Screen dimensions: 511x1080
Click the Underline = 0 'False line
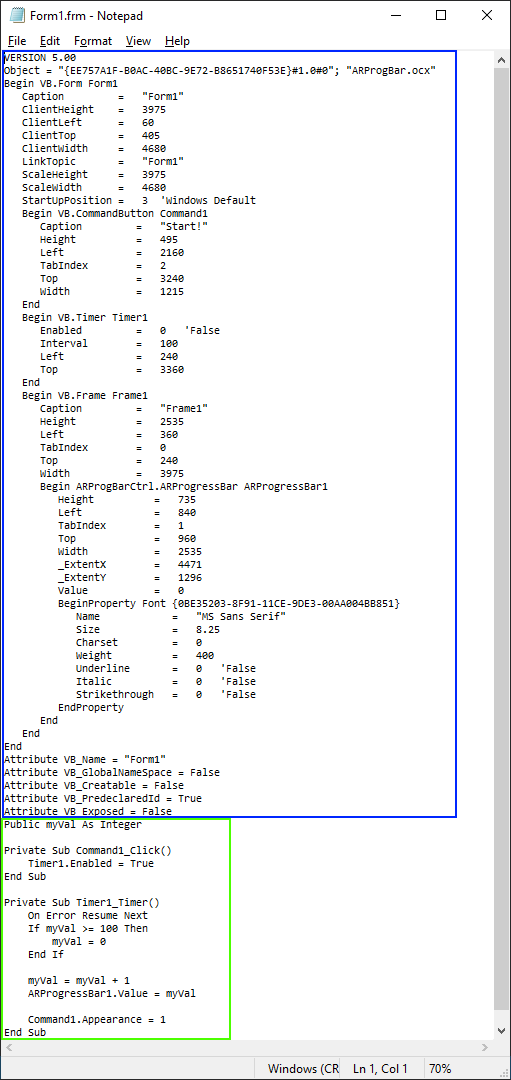tap(166, 669)
